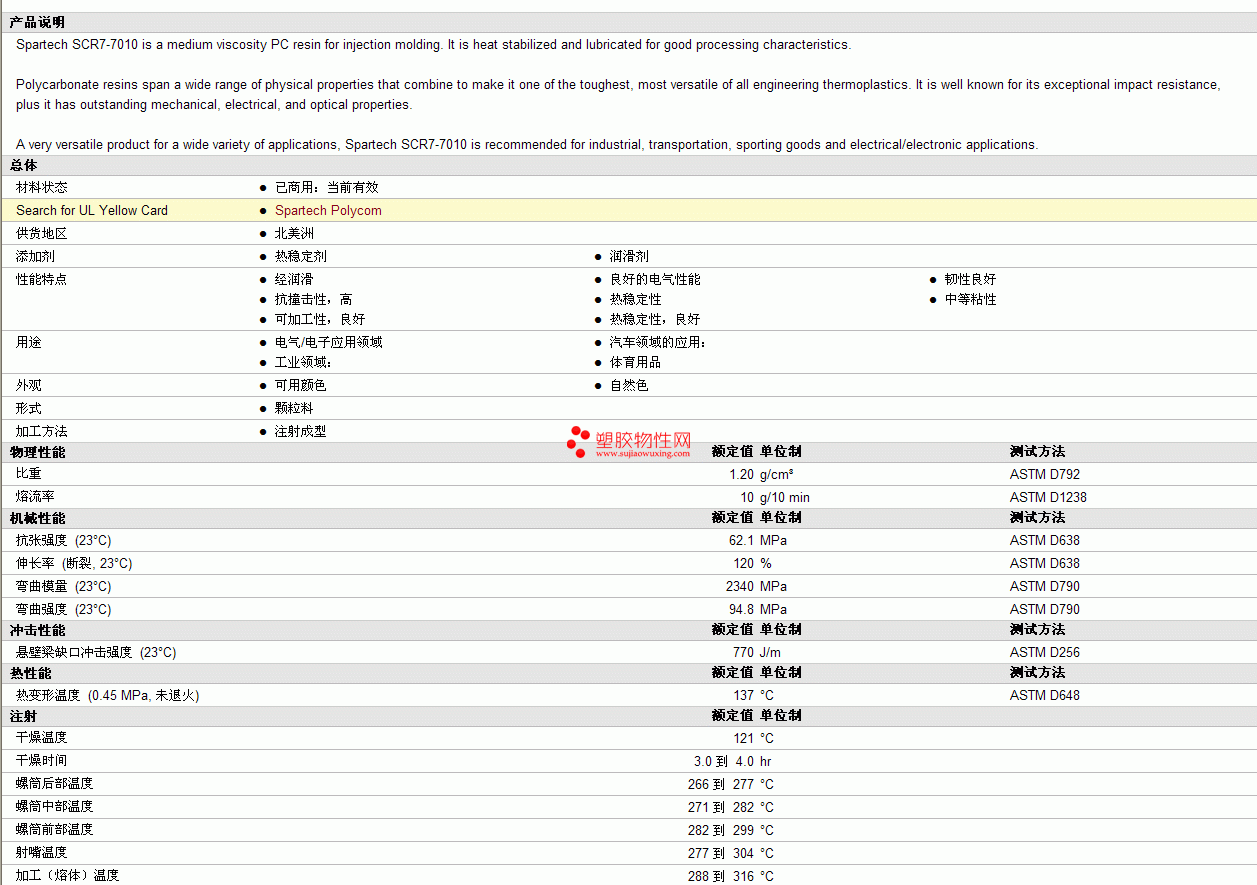The image size is (1257, 885).
Task: Select the "材料状态" row label
Action: [x=42, y=187]
